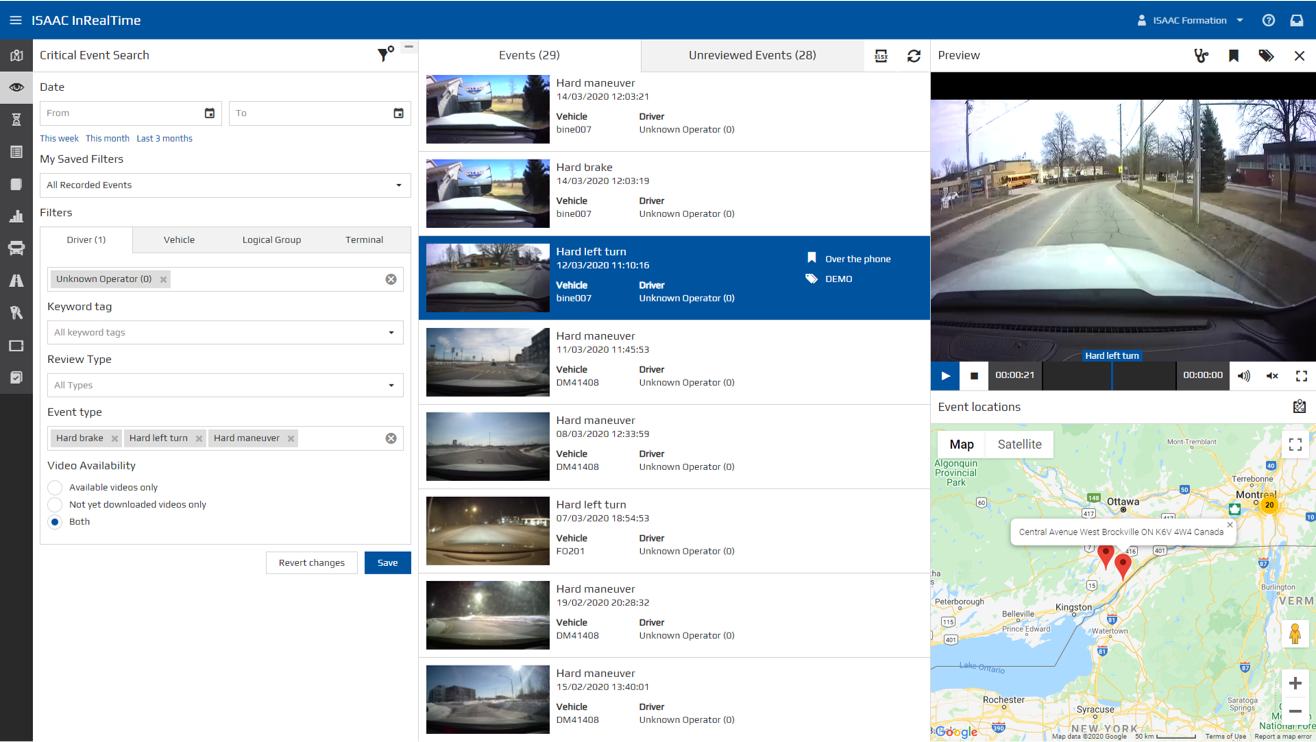This screenshot has height=742, width=1316.
Task: Open the From date calendar picker
Action: tap(209, 113)
